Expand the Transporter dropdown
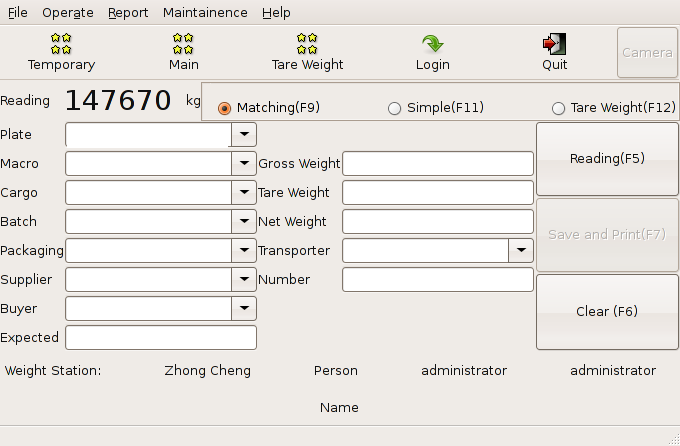The width and height of the screenshot is (680, 446). point(521,251)
